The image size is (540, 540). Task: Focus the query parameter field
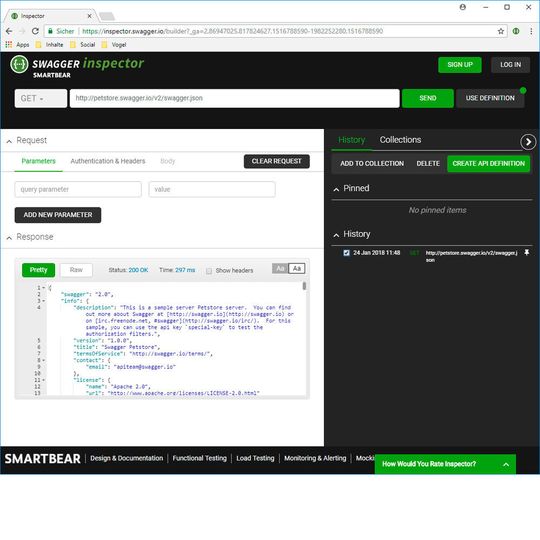coord(78,189)
